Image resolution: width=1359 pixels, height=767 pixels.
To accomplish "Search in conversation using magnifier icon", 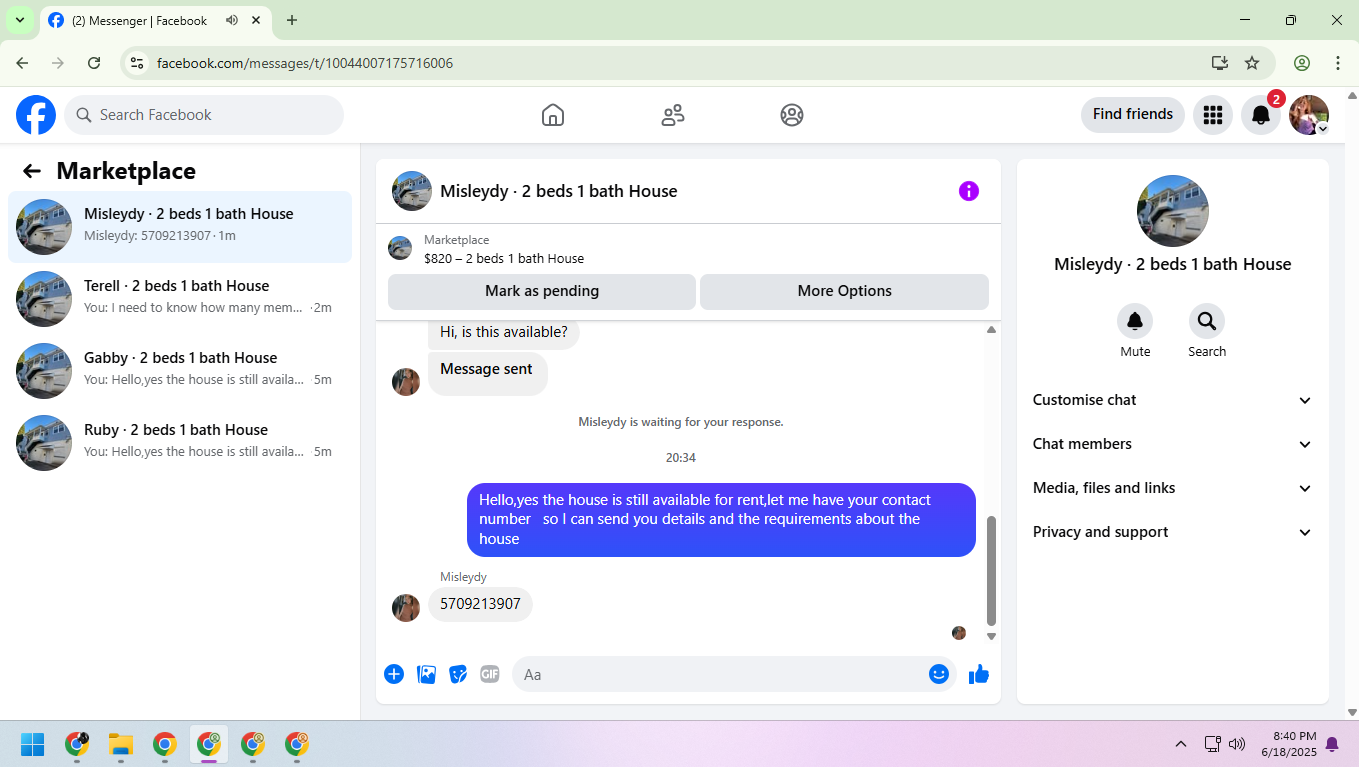I will [x=1207, y=321].
